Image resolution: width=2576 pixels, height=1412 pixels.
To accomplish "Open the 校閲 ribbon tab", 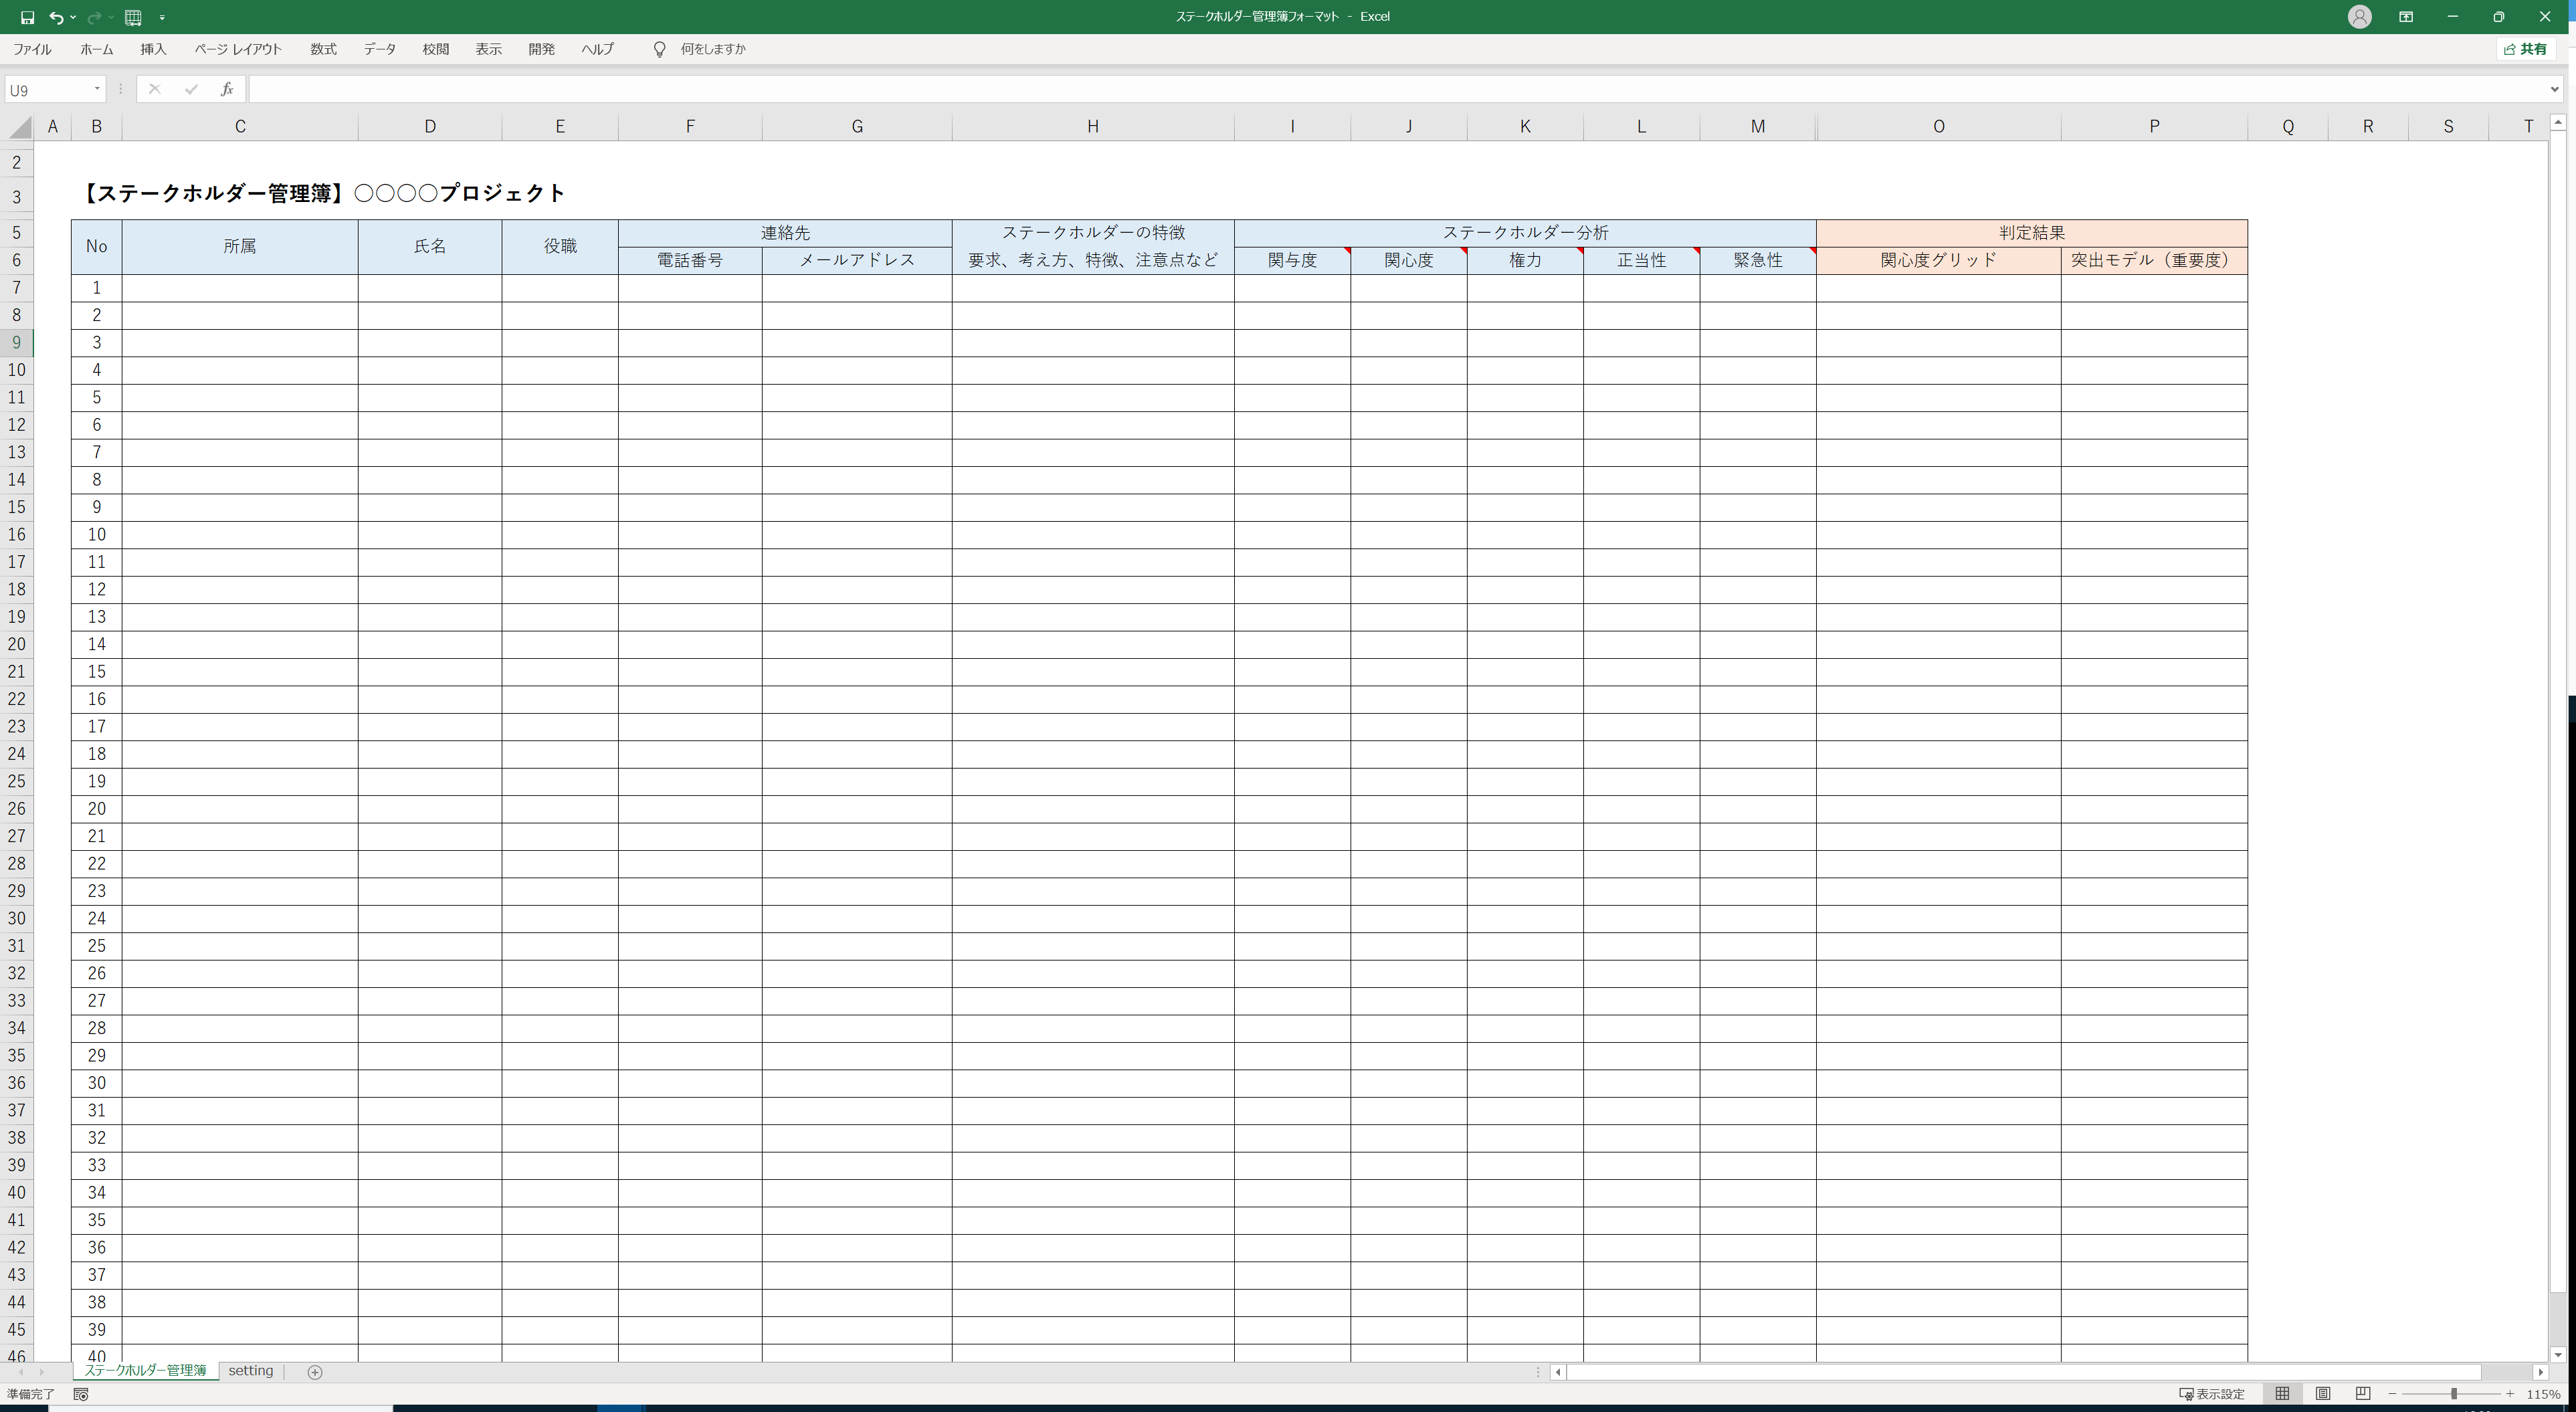I will pyautogui.click(x=436, y=49).
